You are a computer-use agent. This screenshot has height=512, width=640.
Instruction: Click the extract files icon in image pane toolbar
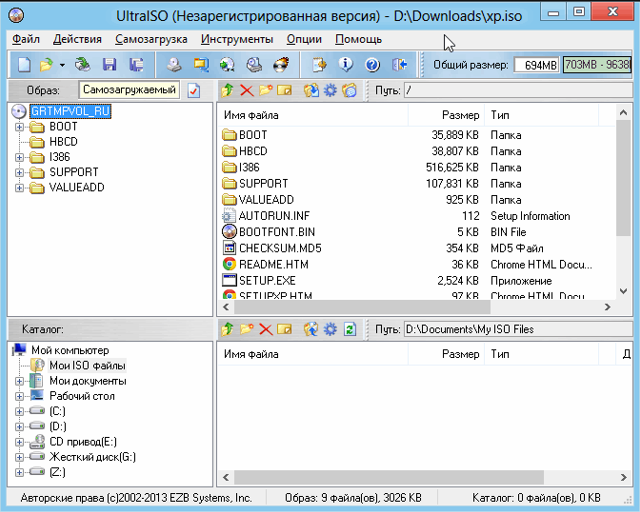(311, 90)
